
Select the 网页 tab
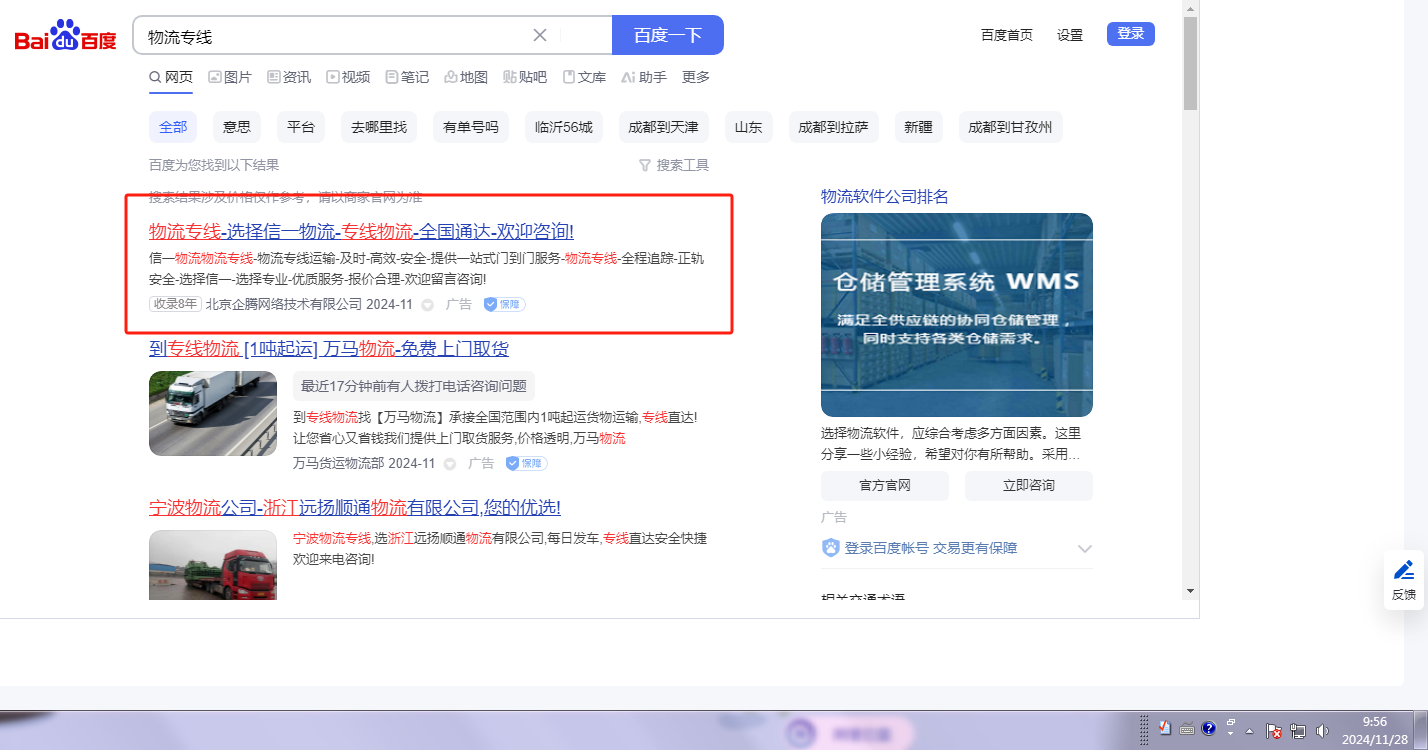pos(171,77)
